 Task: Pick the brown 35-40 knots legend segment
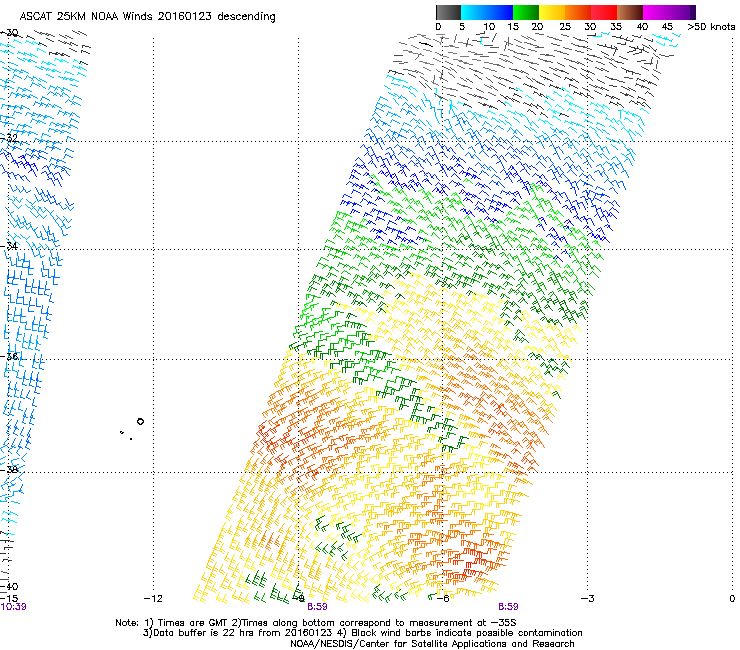[x=630, y=12]
